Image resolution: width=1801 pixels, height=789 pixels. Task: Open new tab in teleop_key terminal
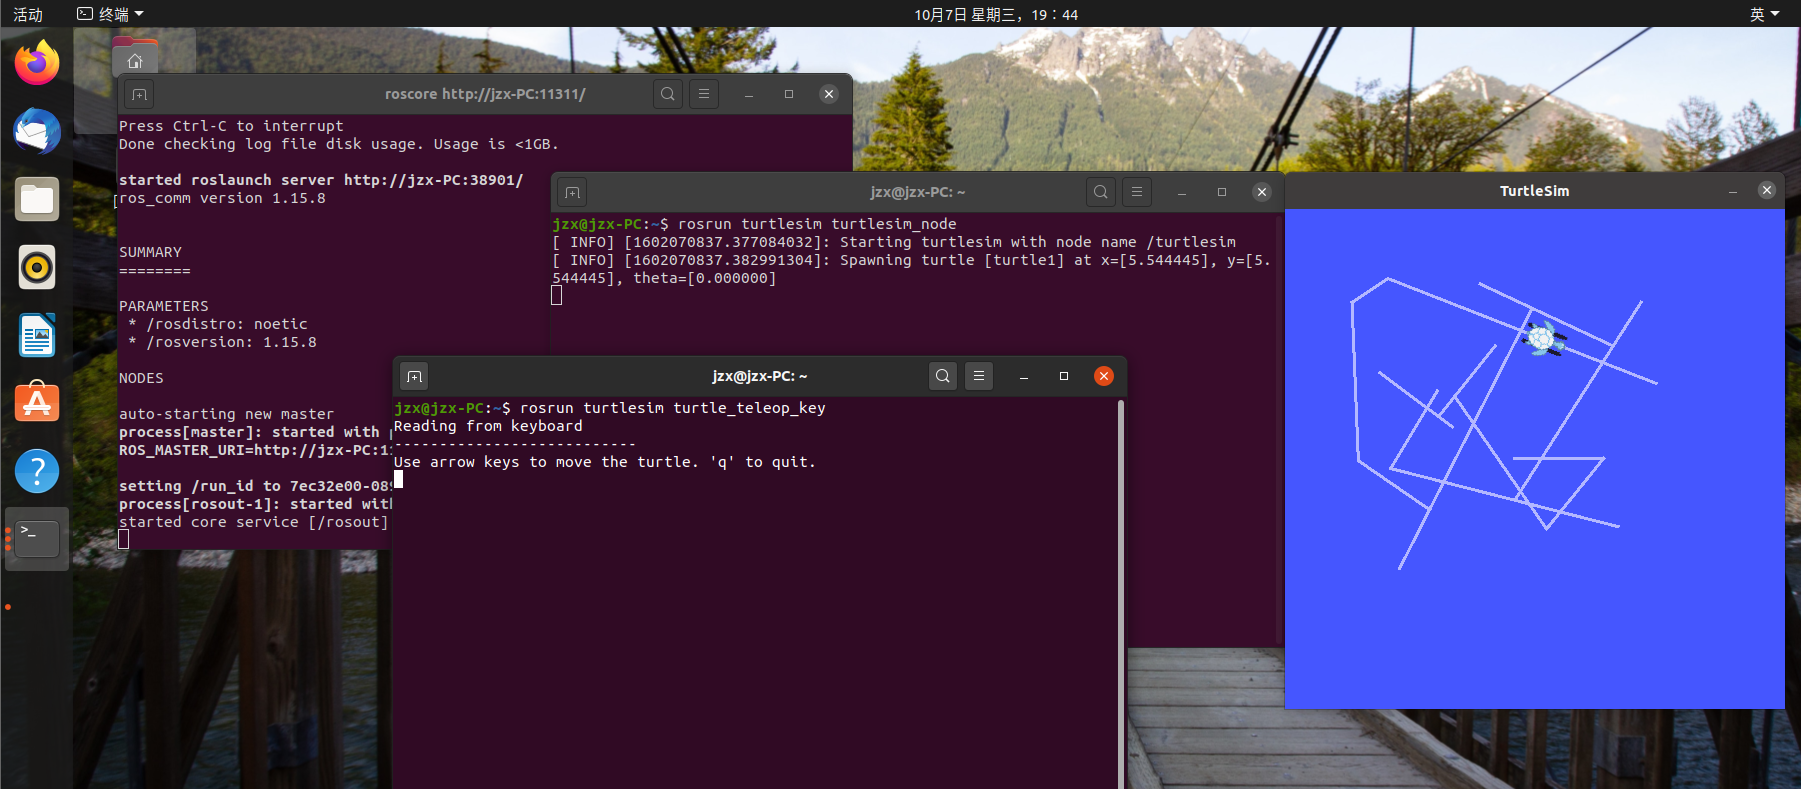[x=414, y=376]
